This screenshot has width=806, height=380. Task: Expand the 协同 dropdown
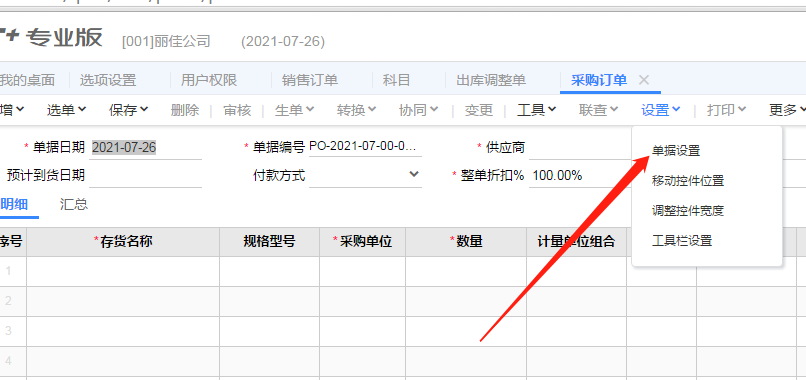(418, 110)
